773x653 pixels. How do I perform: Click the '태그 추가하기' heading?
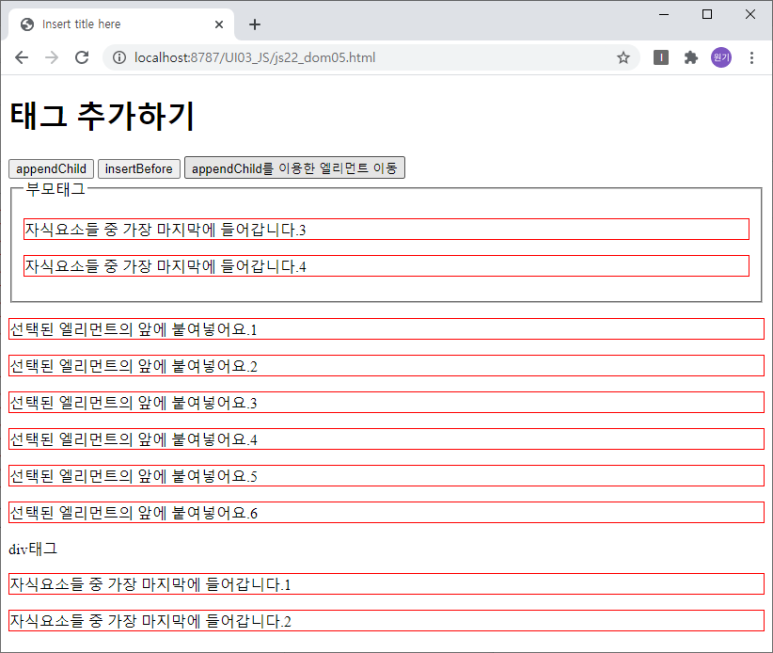[102, 116]
